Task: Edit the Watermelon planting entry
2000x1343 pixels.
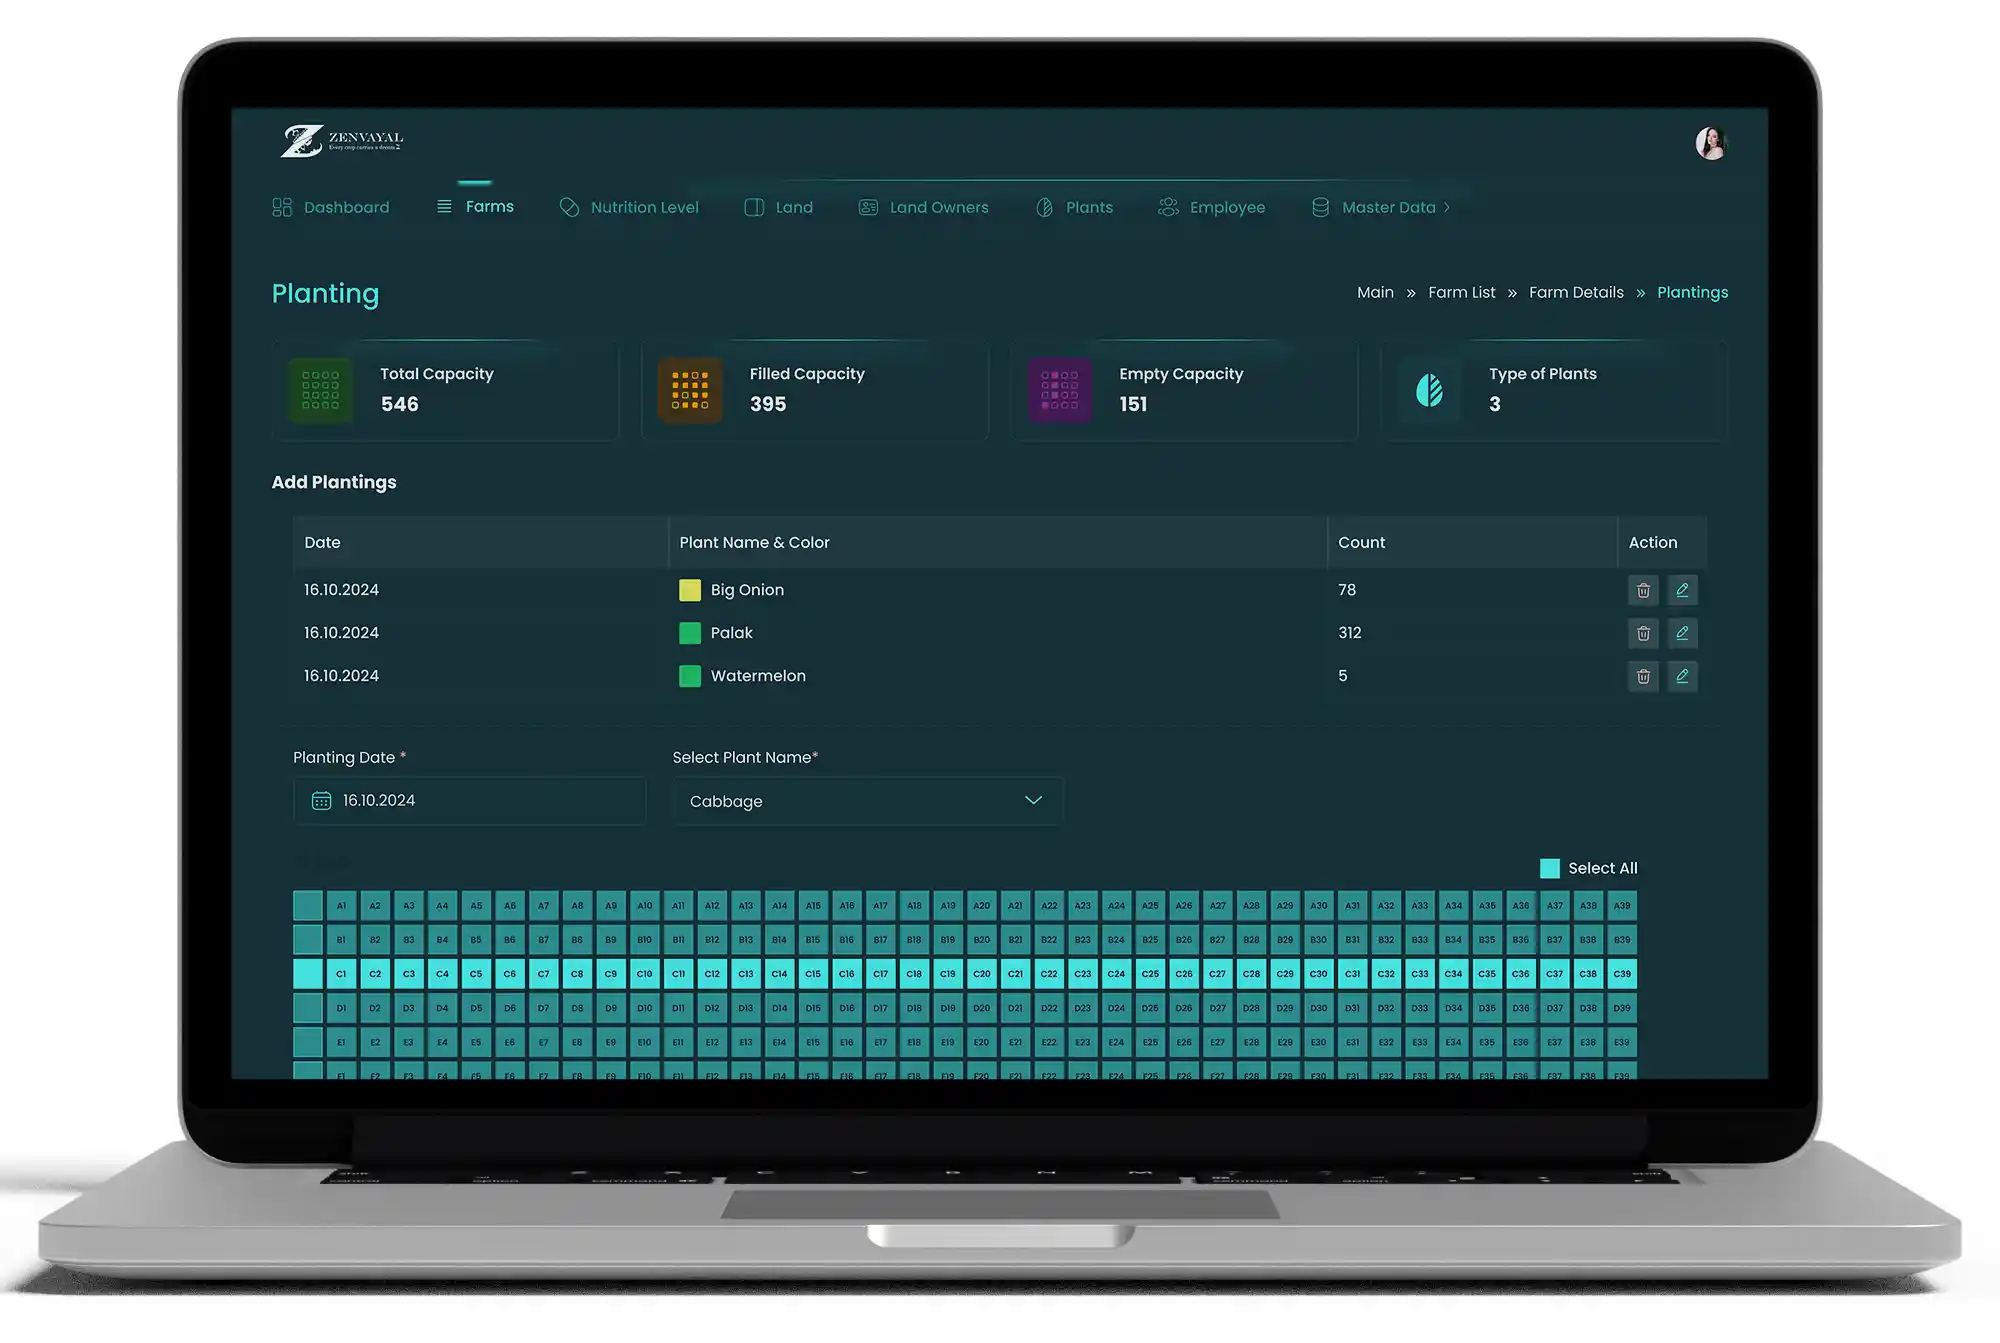Action: click(1682, 676)
